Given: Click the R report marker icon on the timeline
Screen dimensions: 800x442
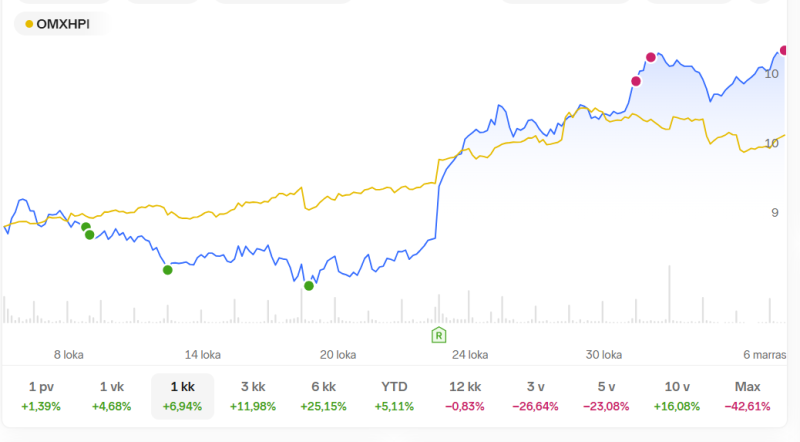Looking at the screenshot, I should coord(438,333).
